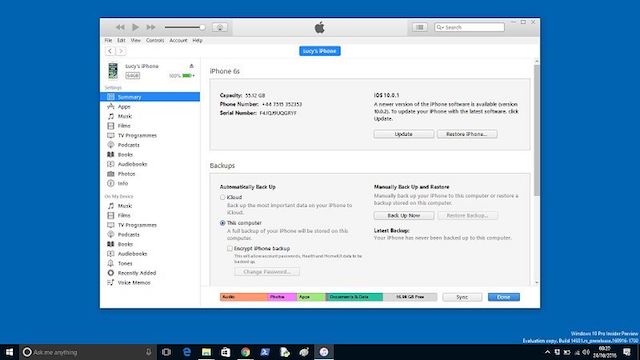640x360 pixels.
Task: Click the Lucy's iPhone device button
Action: 320,51
